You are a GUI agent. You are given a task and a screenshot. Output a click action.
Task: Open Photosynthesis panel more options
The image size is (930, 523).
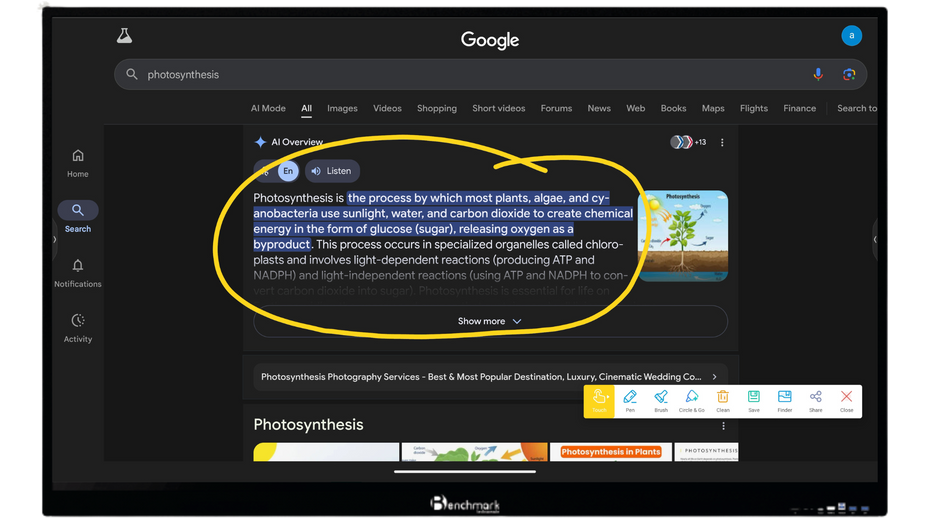723,426
